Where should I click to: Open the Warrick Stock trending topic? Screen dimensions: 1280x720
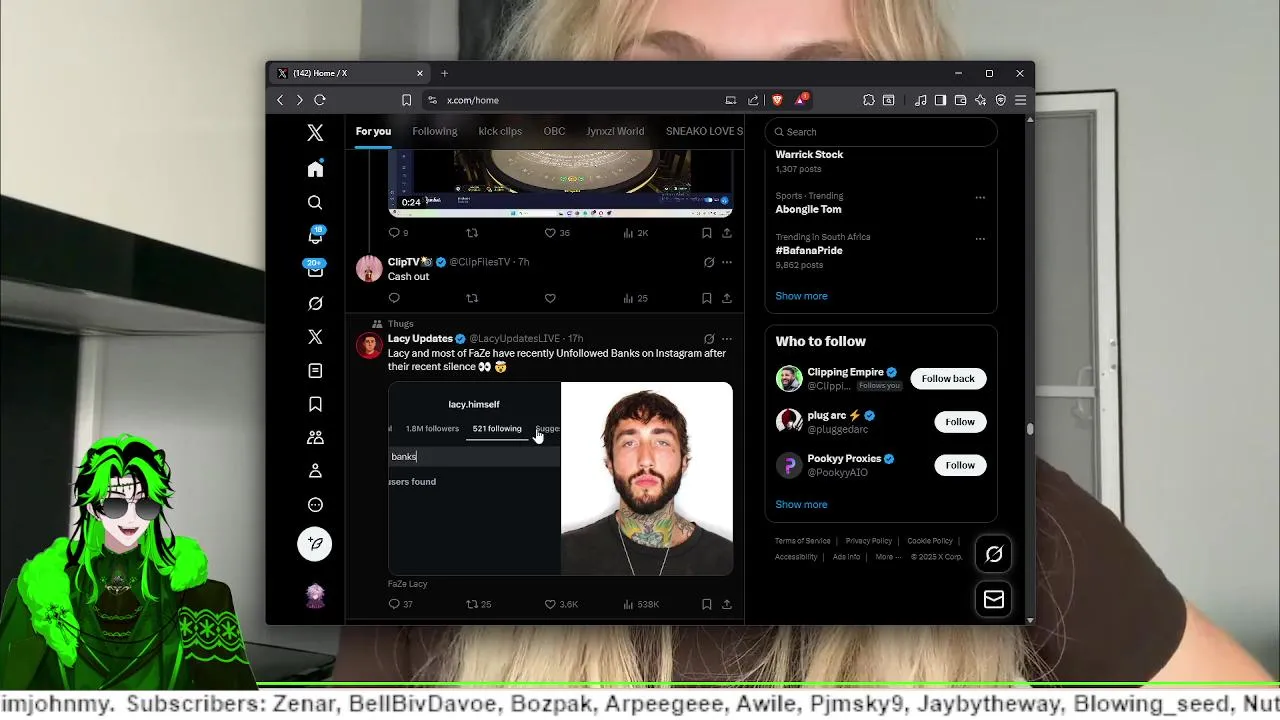coord(809,155)
